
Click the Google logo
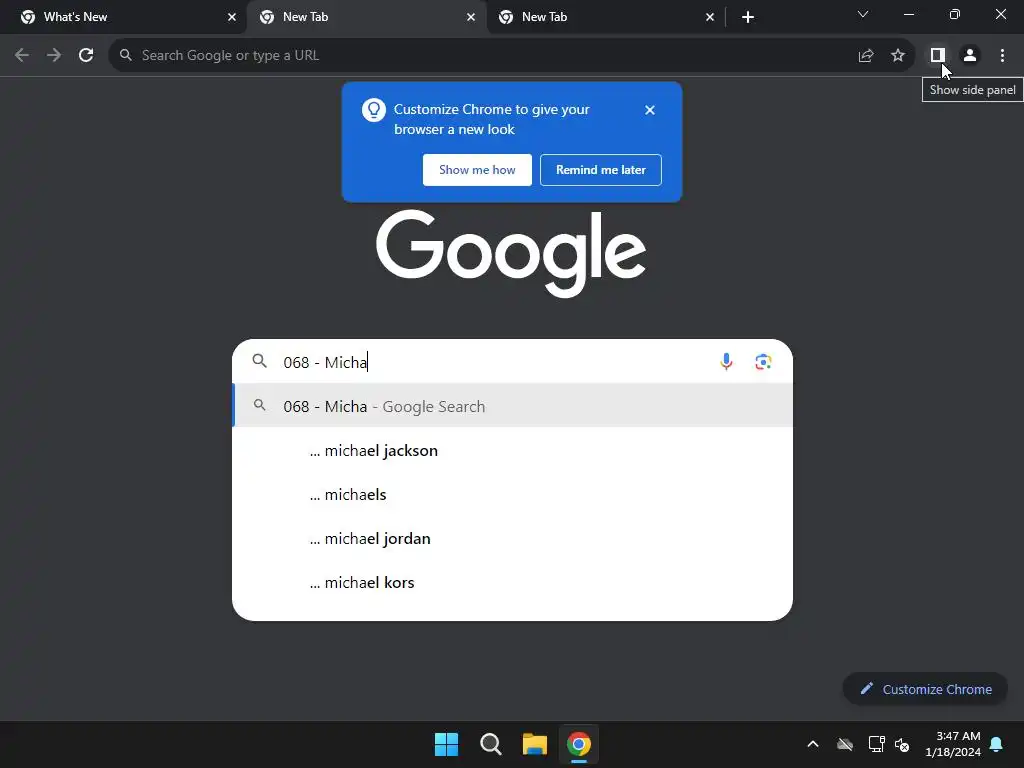(x=511, y=253)
